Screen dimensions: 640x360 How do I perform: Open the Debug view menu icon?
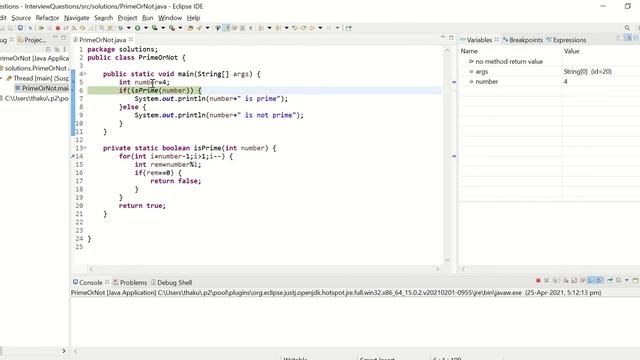[64, 49]
